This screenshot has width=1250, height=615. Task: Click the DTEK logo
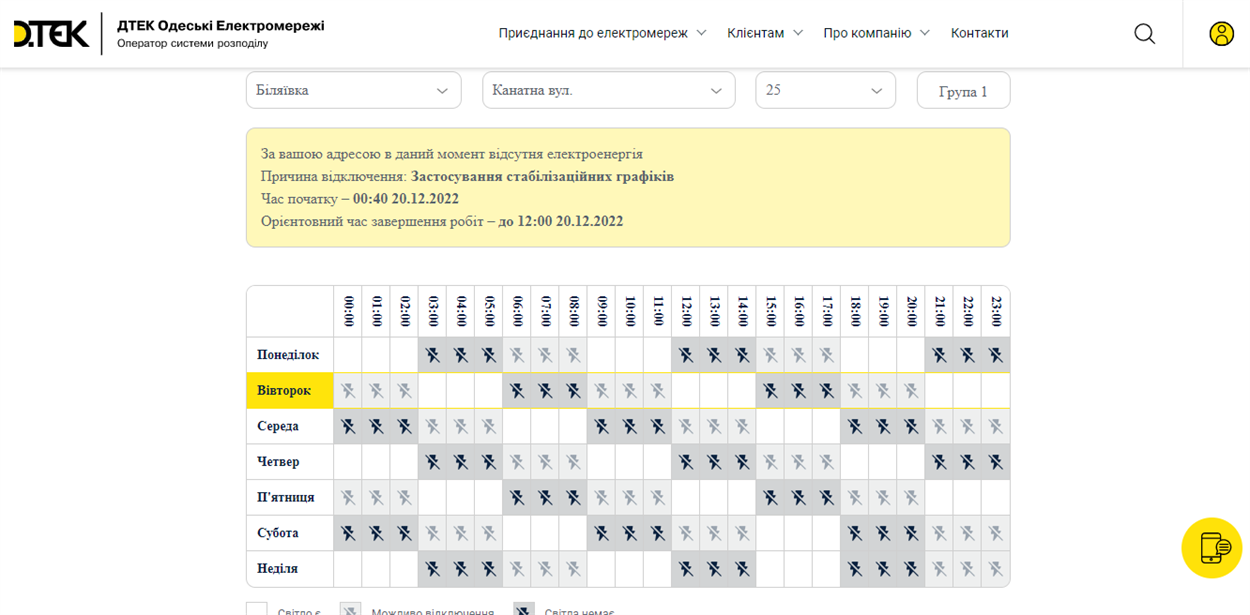point(50,34)
